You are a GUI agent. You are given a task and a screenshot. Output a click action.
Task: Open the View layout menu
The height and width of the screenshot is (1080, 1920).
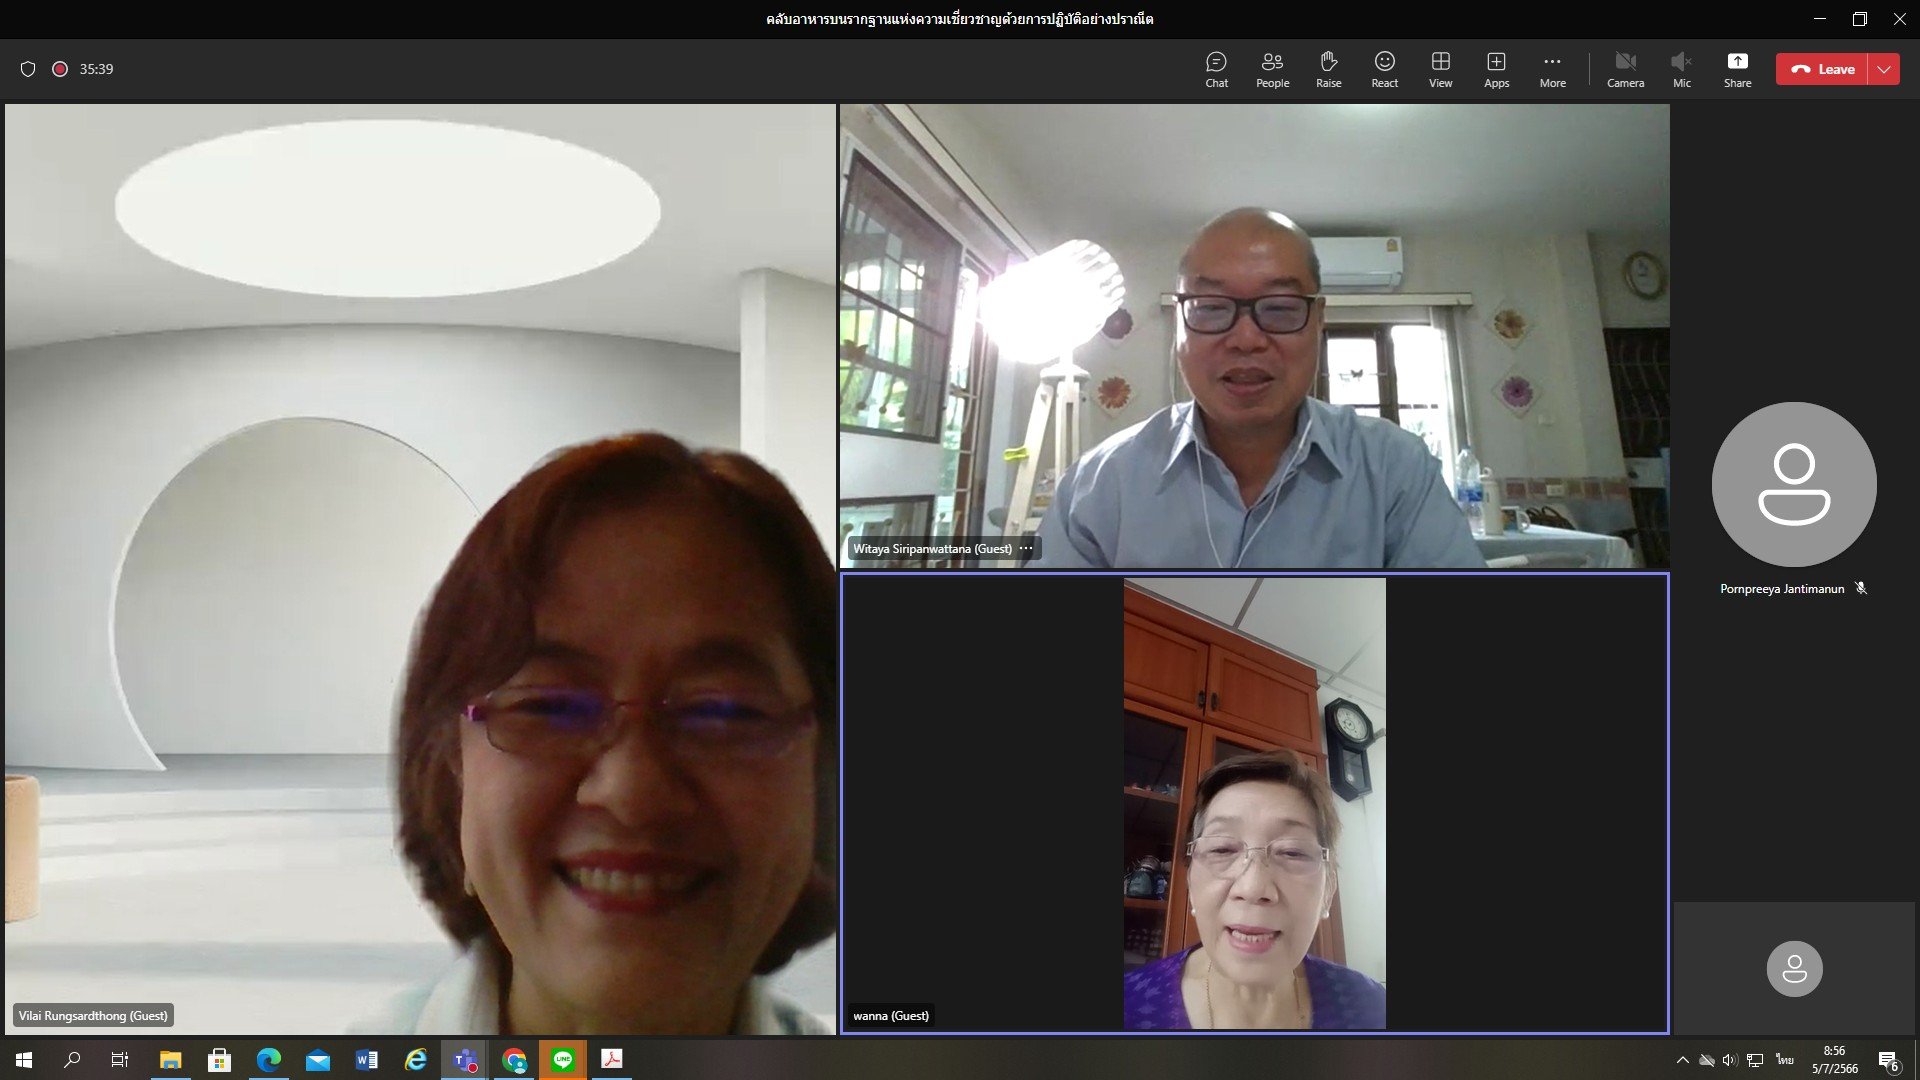pyautogui.click(x=1440, y=69)
